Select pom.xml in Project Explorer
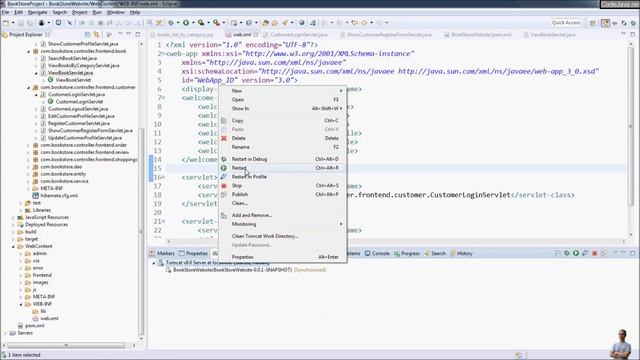Screen dimensions: 640x360 coord(35,326)
